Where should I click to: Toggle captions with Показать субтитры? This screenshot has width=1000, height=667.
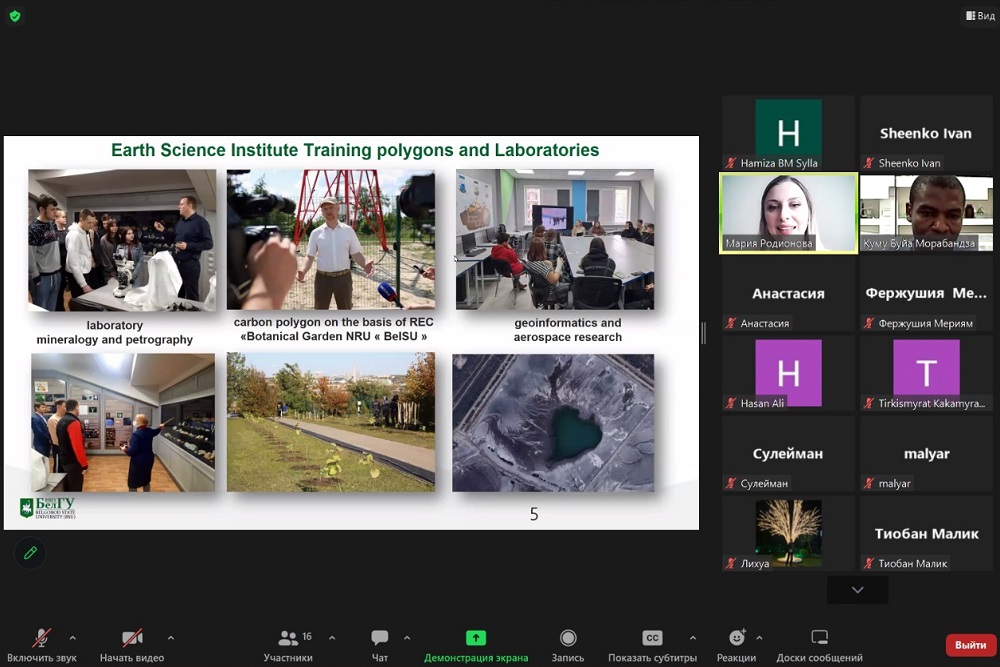coord(652,645)
